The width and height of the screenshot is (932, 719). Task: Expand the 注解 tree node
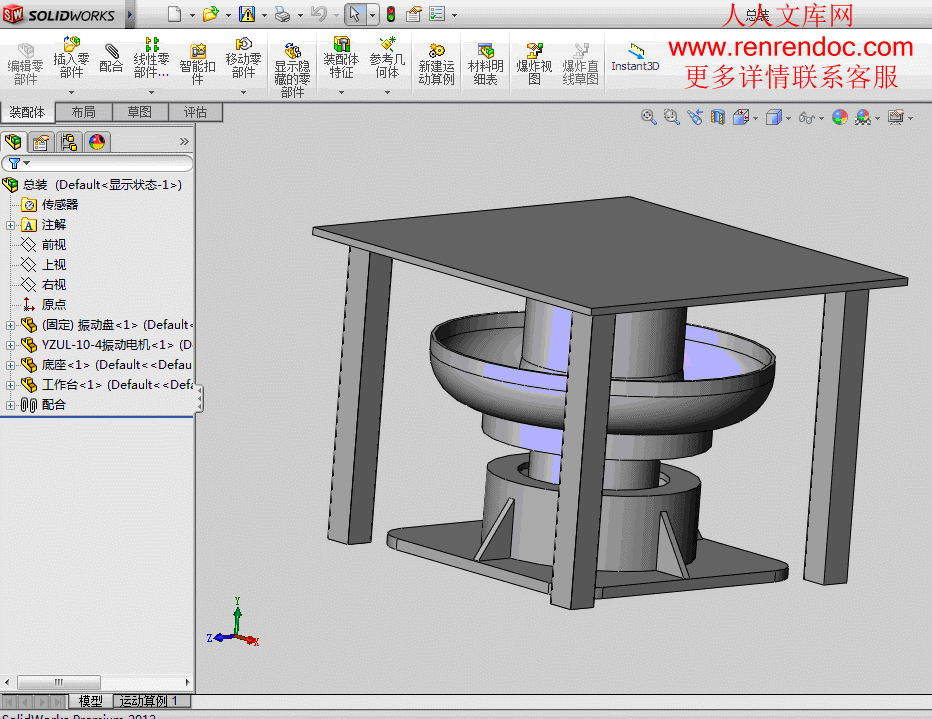tap(10, 225)
